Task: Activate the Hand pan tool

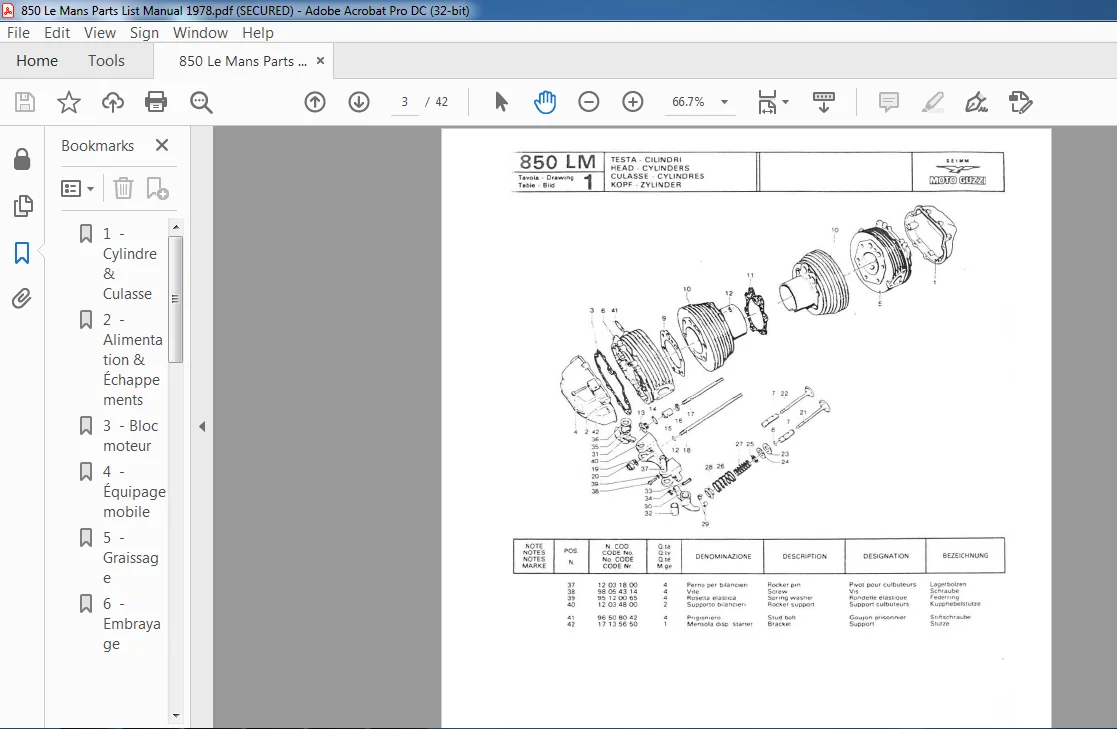Action: coord(545,102)
